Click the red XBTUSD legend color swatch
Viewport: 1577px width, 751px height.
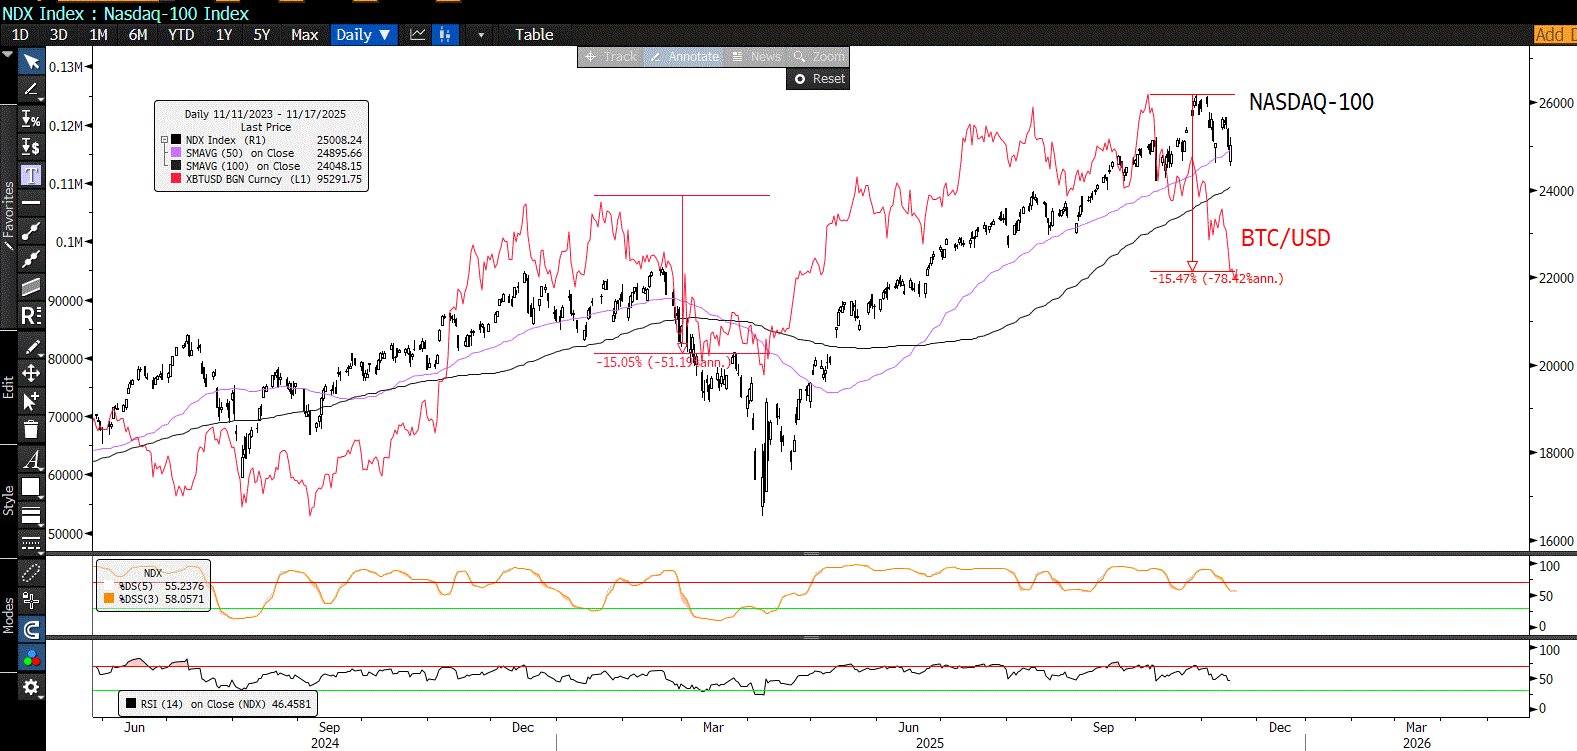176,179
